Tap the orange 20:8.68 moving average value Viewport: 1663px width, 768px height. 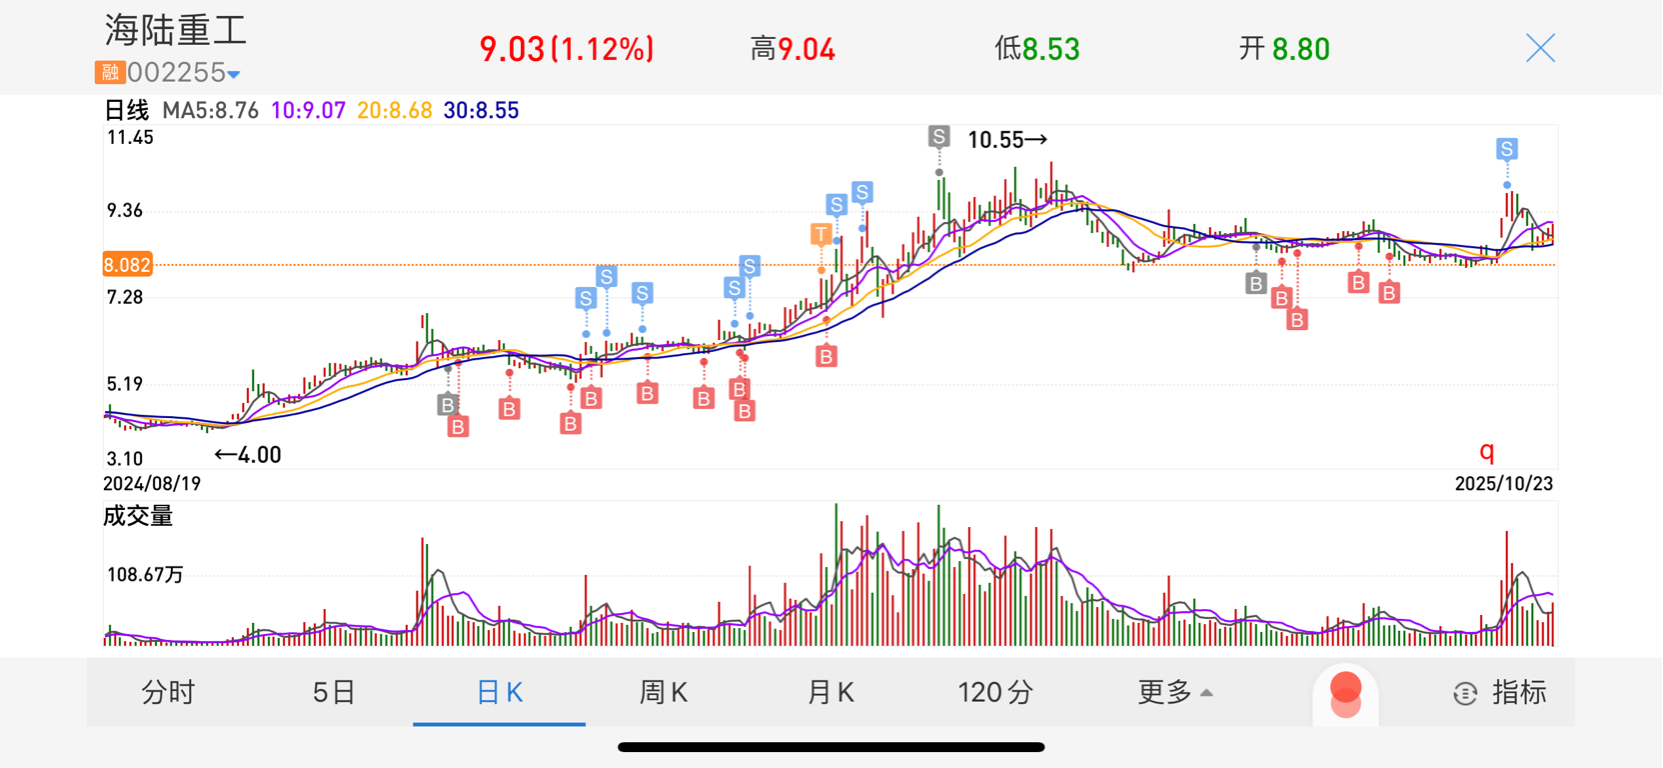pos(395,110)
